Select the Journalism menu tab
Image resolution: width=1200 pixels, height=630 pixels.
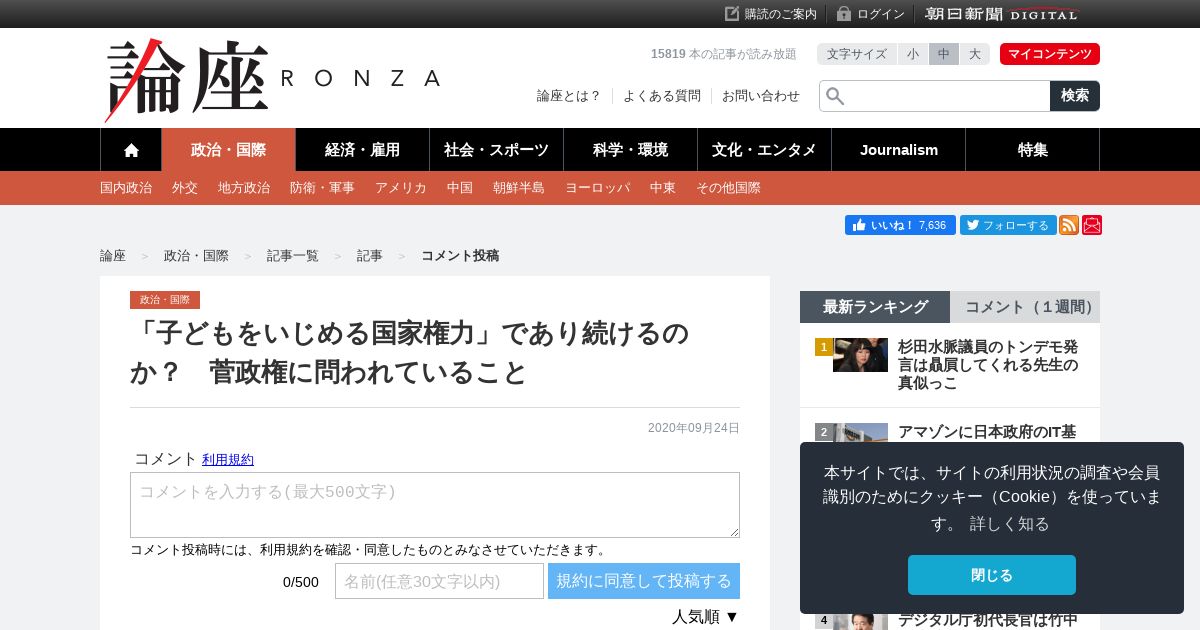(899, 150)
